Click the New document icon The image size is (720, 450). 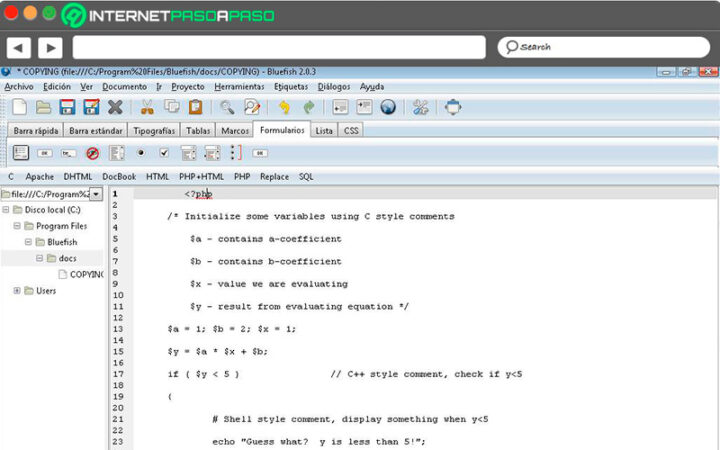click(20, 107)
